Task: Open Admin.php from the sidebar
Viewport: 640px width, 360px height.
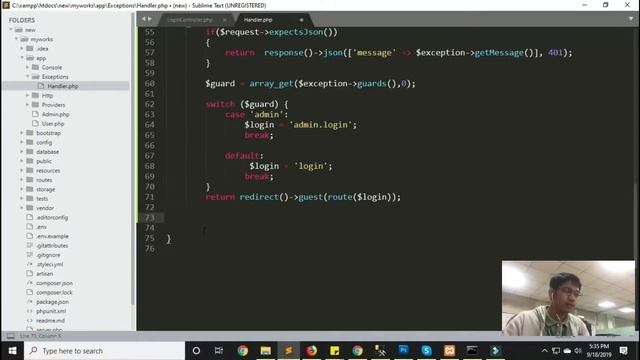Action: [56, 114]
